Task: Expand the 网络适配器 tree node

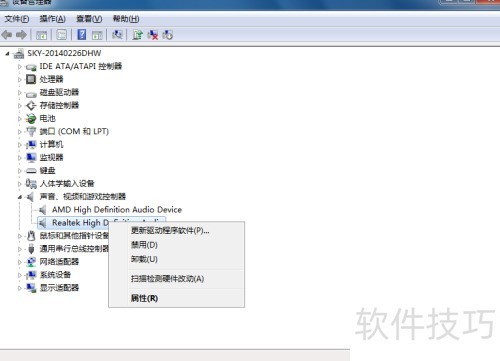Action: (19, 262)
